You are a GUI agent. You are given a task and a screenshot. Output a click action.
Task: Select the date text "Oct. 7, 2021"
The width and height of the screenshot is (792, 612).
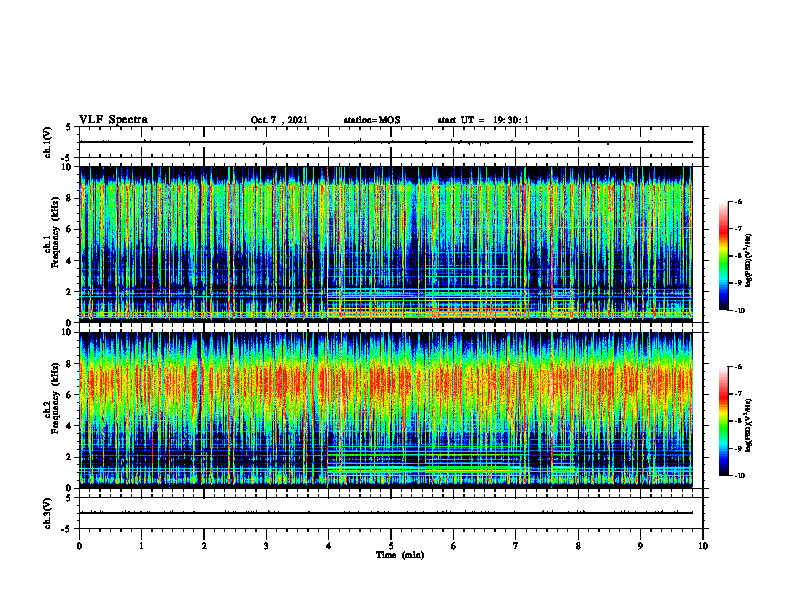pos(279,120)
